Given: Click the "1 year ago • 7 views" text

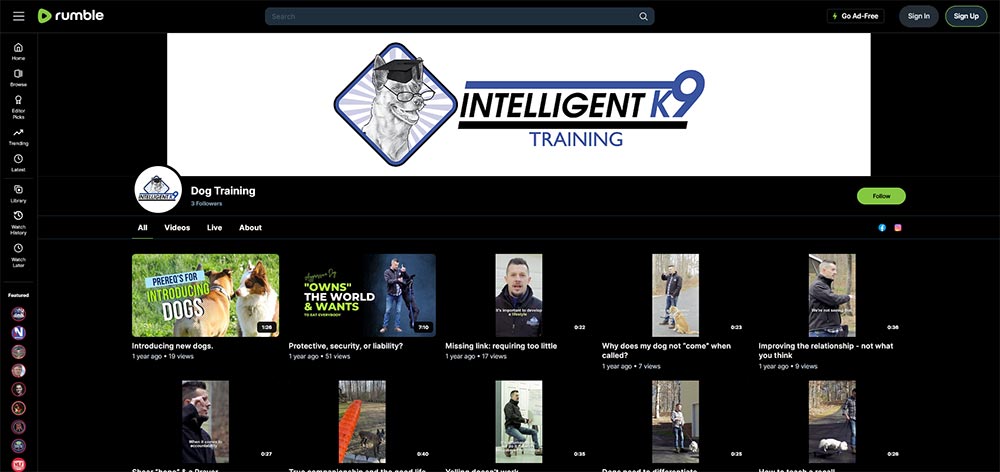Looking at the screenshot, I should pyautogui.click(x=631, y=367).
